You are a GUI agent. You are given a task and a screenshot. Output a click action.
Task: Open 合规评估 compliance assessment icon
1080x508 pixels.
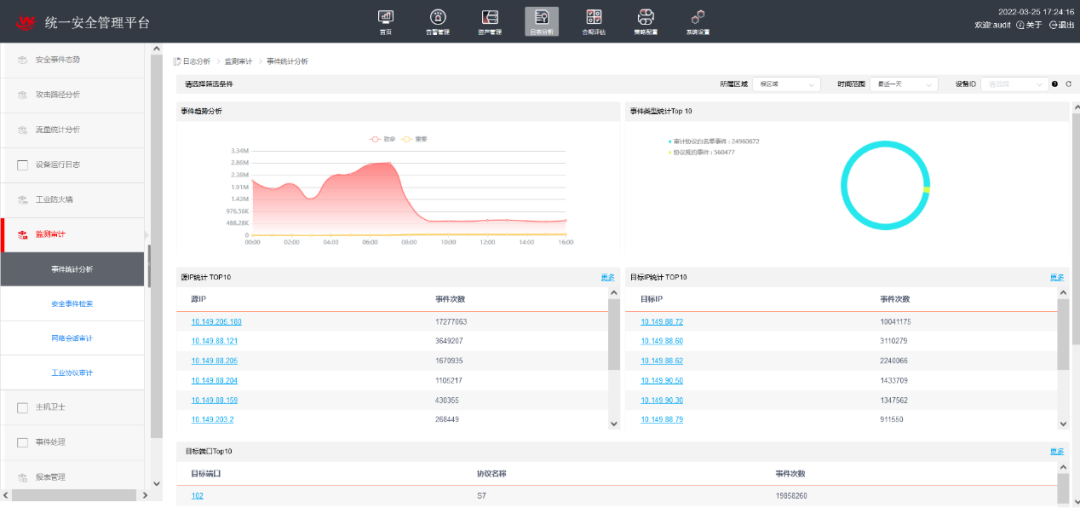594,17
